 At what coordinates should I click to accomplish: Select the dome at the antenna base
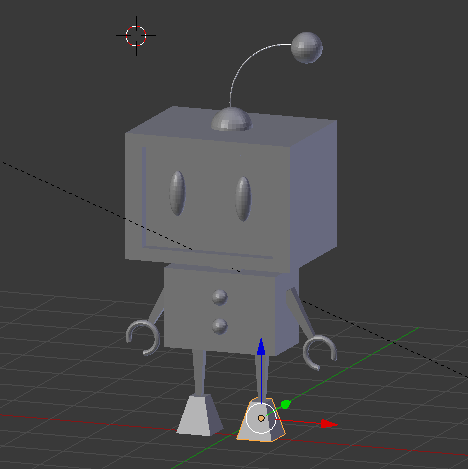coord(231,119)
